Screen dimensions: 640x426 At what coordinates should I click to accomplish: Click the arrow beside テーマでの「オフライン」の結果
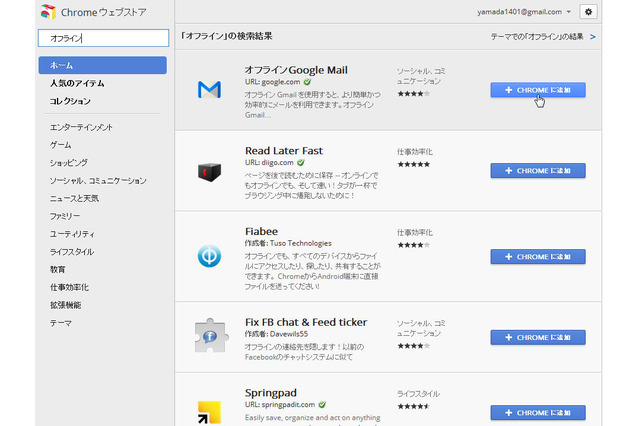593,37
